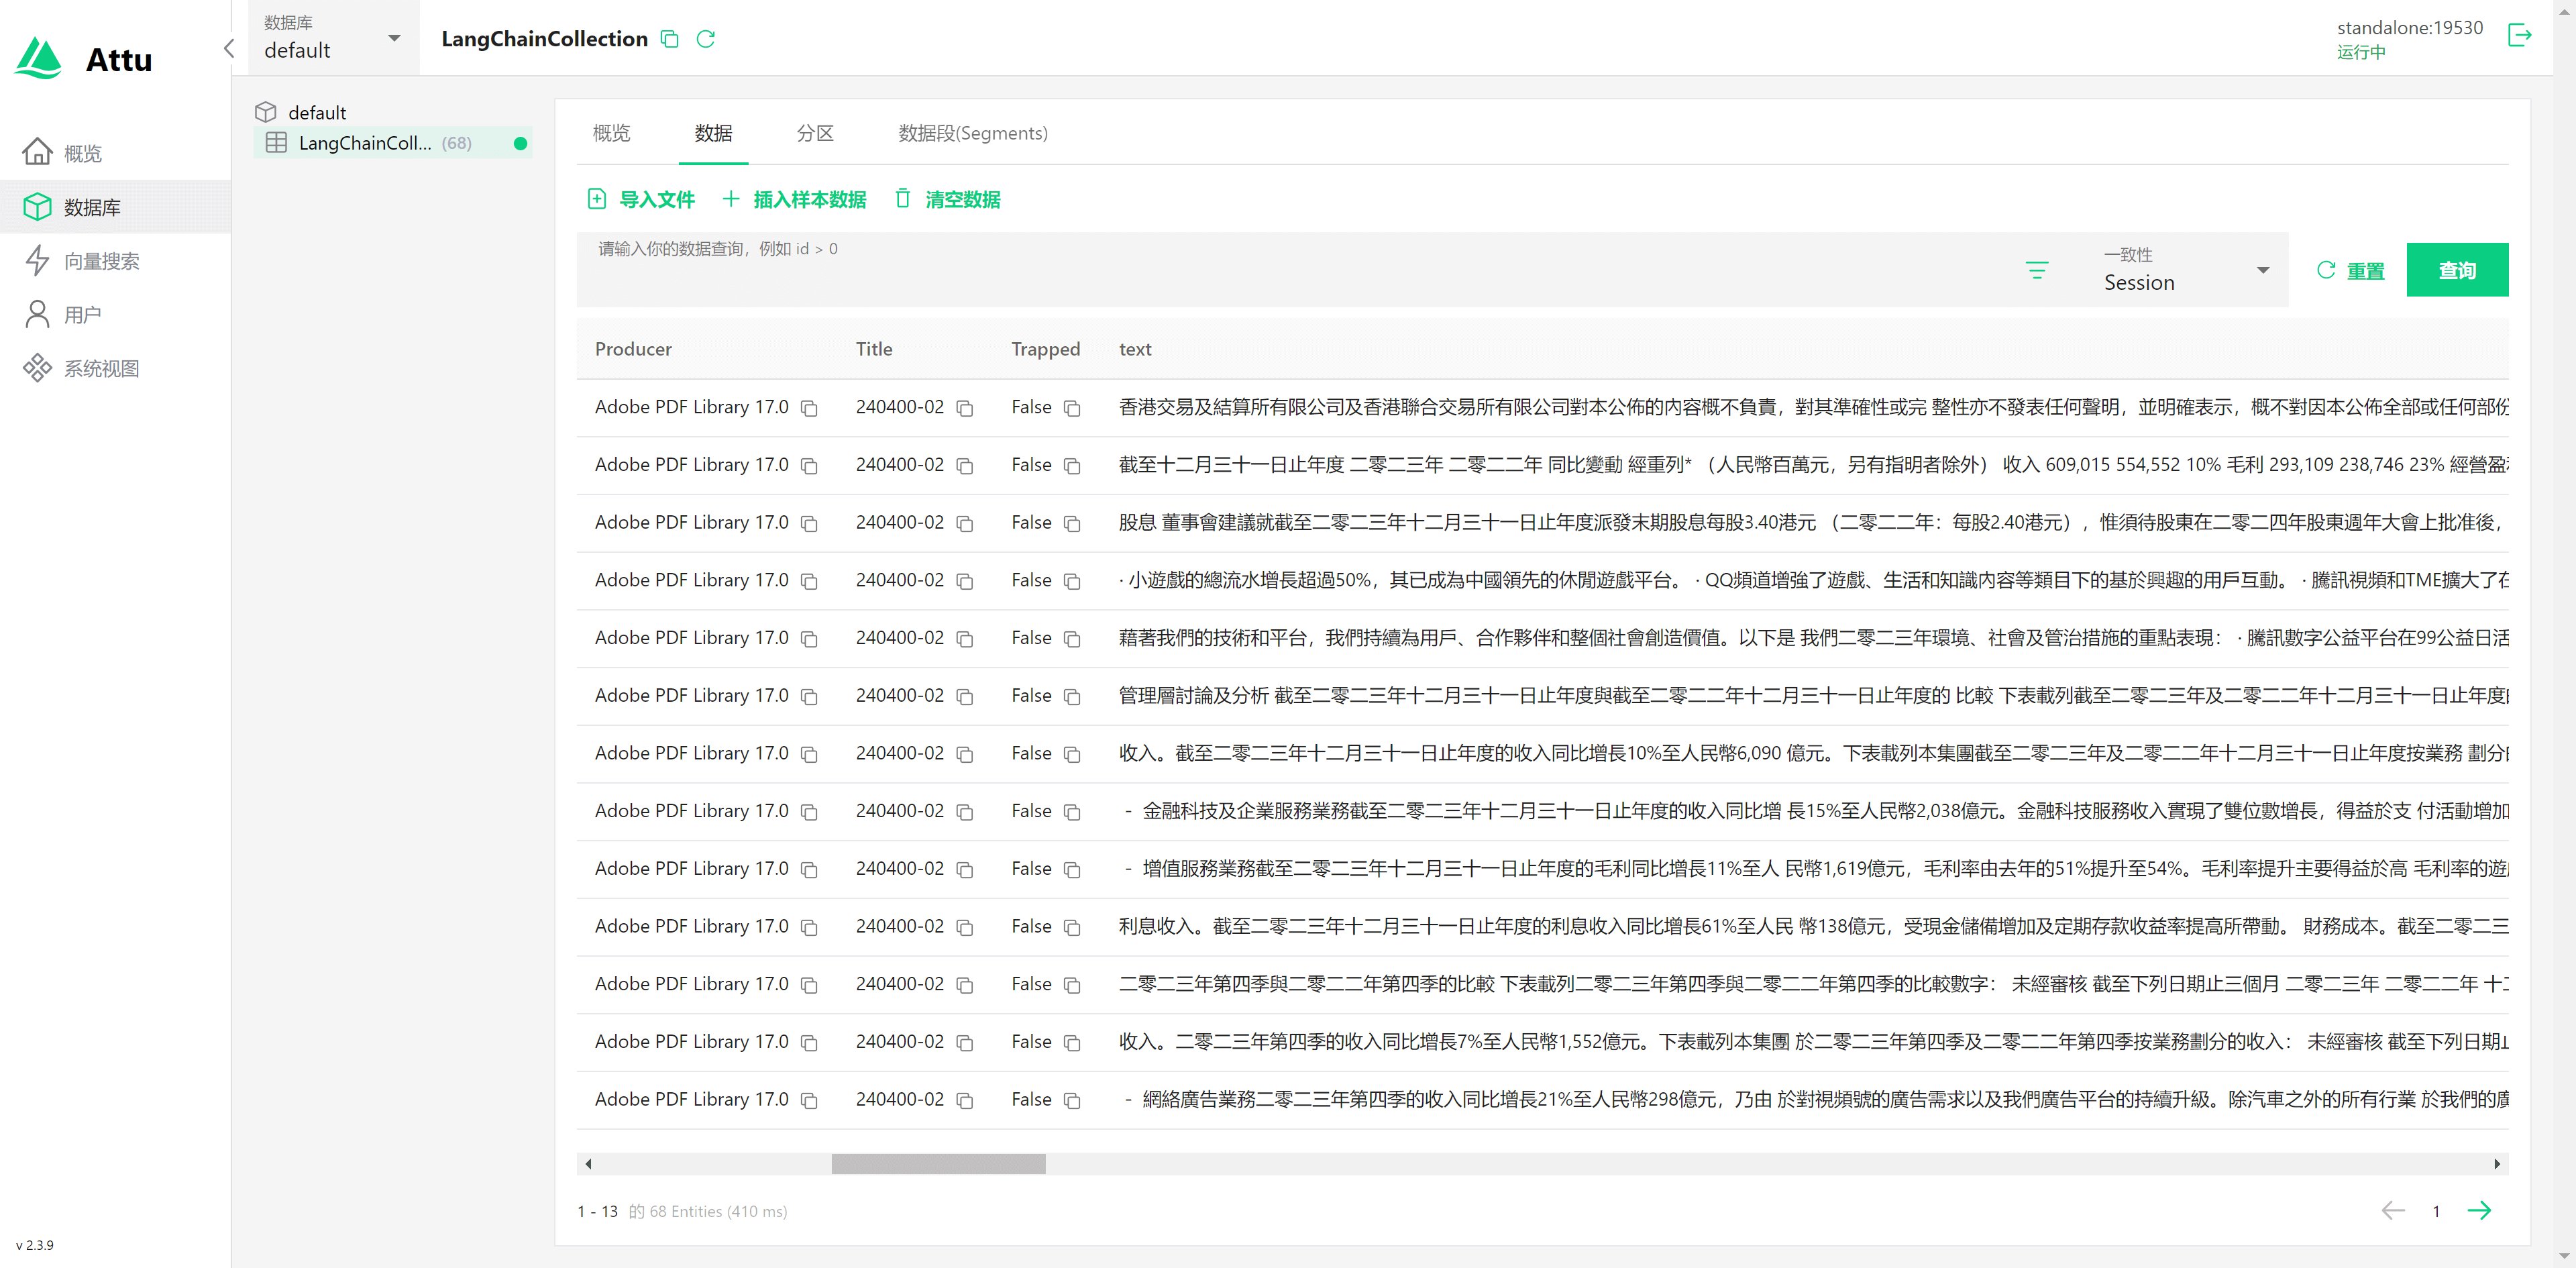
Task: Click the Title column header
Action: (x=873, y=349)
